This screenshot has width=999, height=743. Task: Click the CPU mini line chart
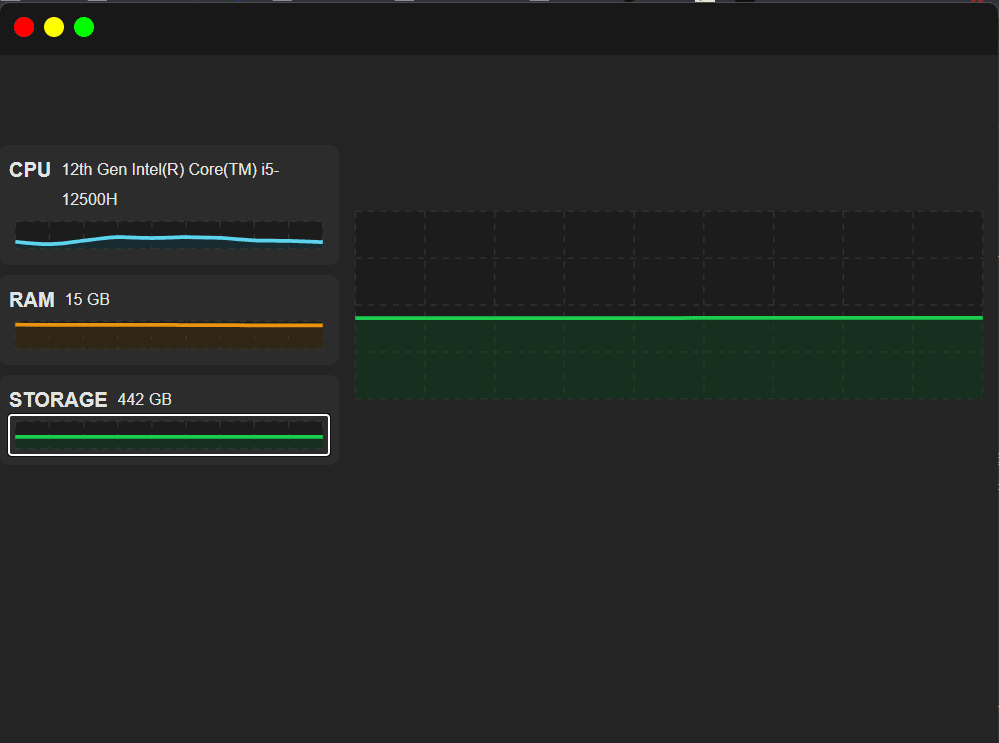point(169,235)
